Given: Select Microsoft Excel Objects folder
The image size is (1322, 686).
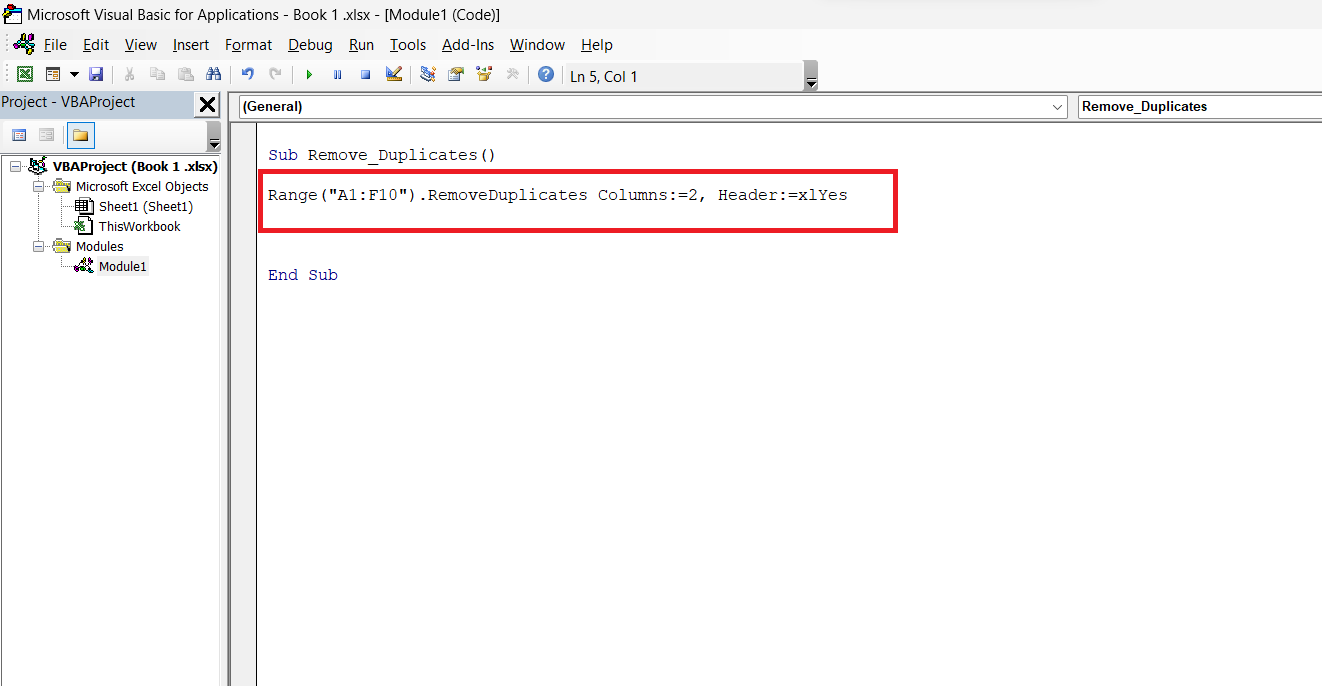Looking at the screenshot, I should tap(142, 186).
